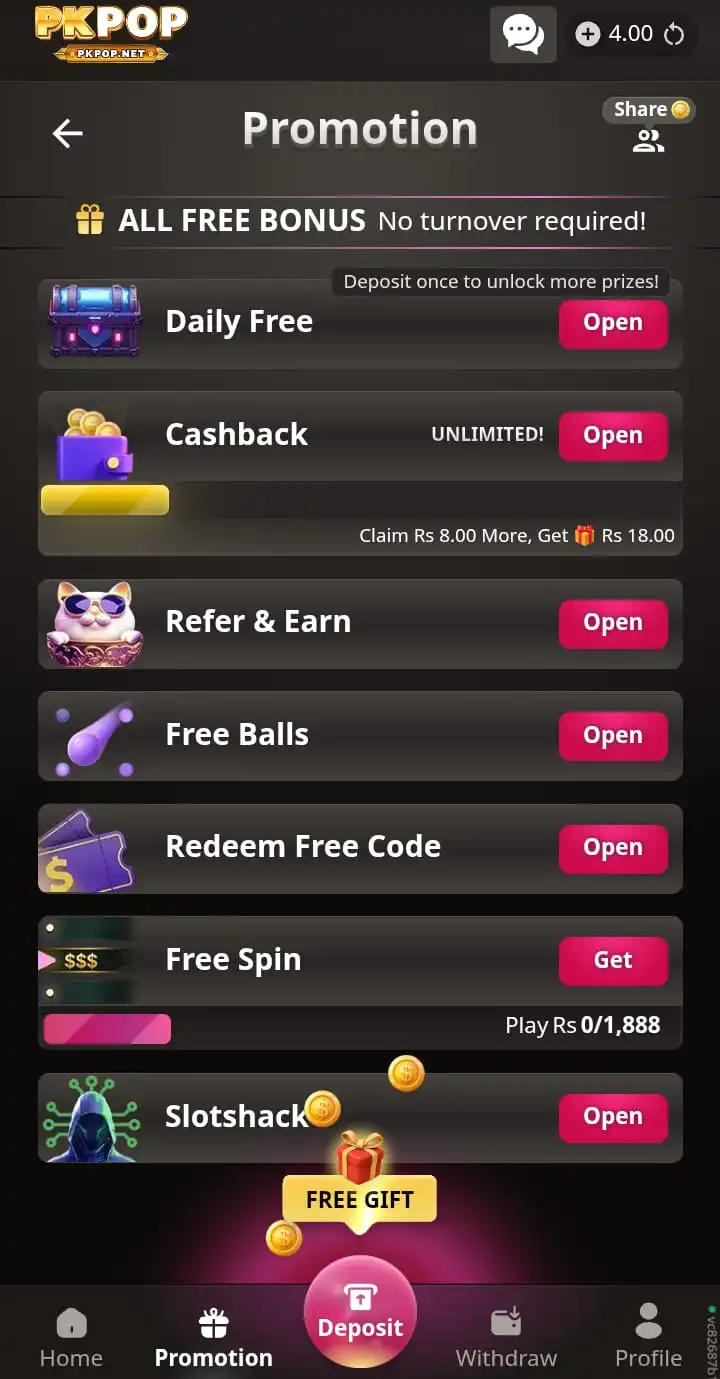Go back using the left arrow

tap(68, 133)
